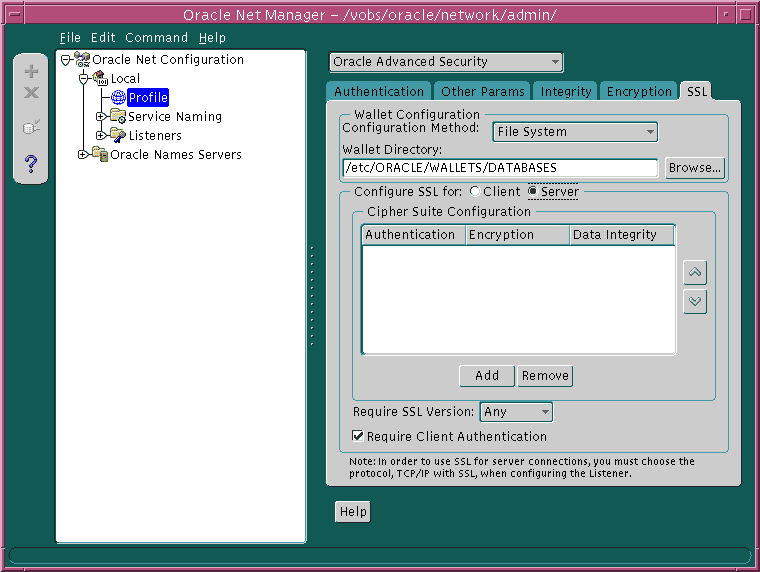760x572 pixels.
Task: Switch to the Authentication tab
Action: (379, 91)
